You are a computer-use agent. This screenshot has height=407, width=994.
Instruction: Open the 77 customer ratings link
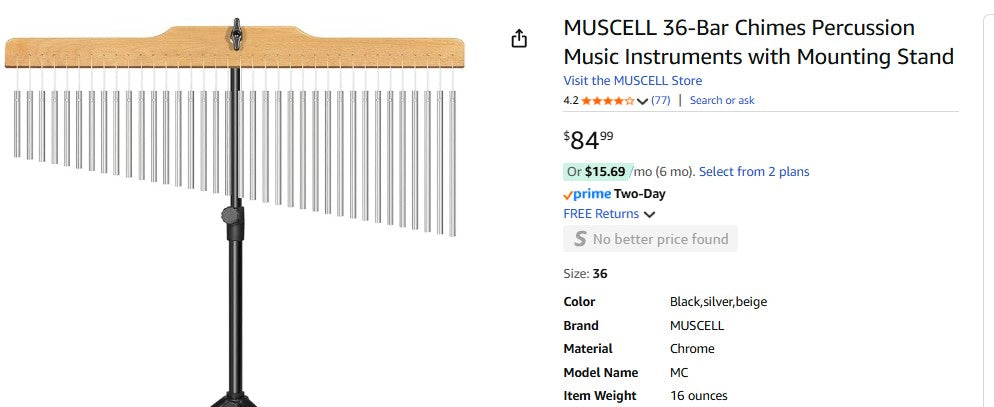[660, 100]
